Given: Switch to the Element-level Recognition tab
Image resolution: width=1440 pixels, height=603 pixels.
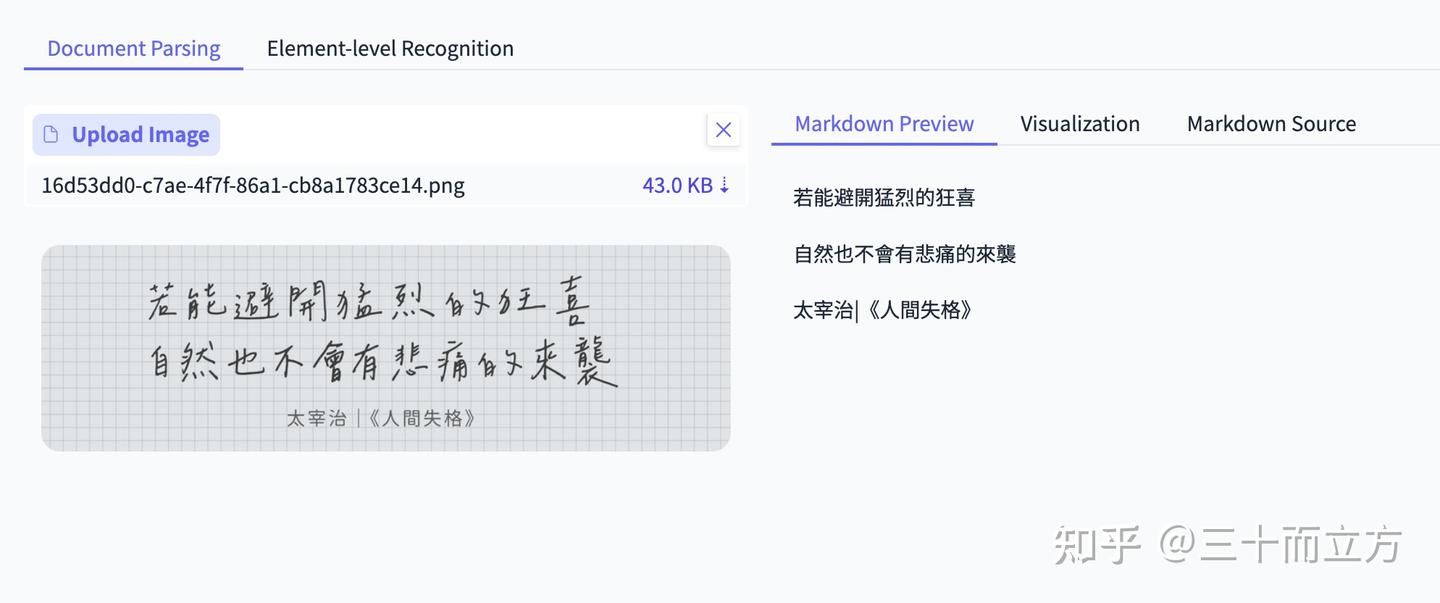Looking at the screenshot, I should coord(389,48).
